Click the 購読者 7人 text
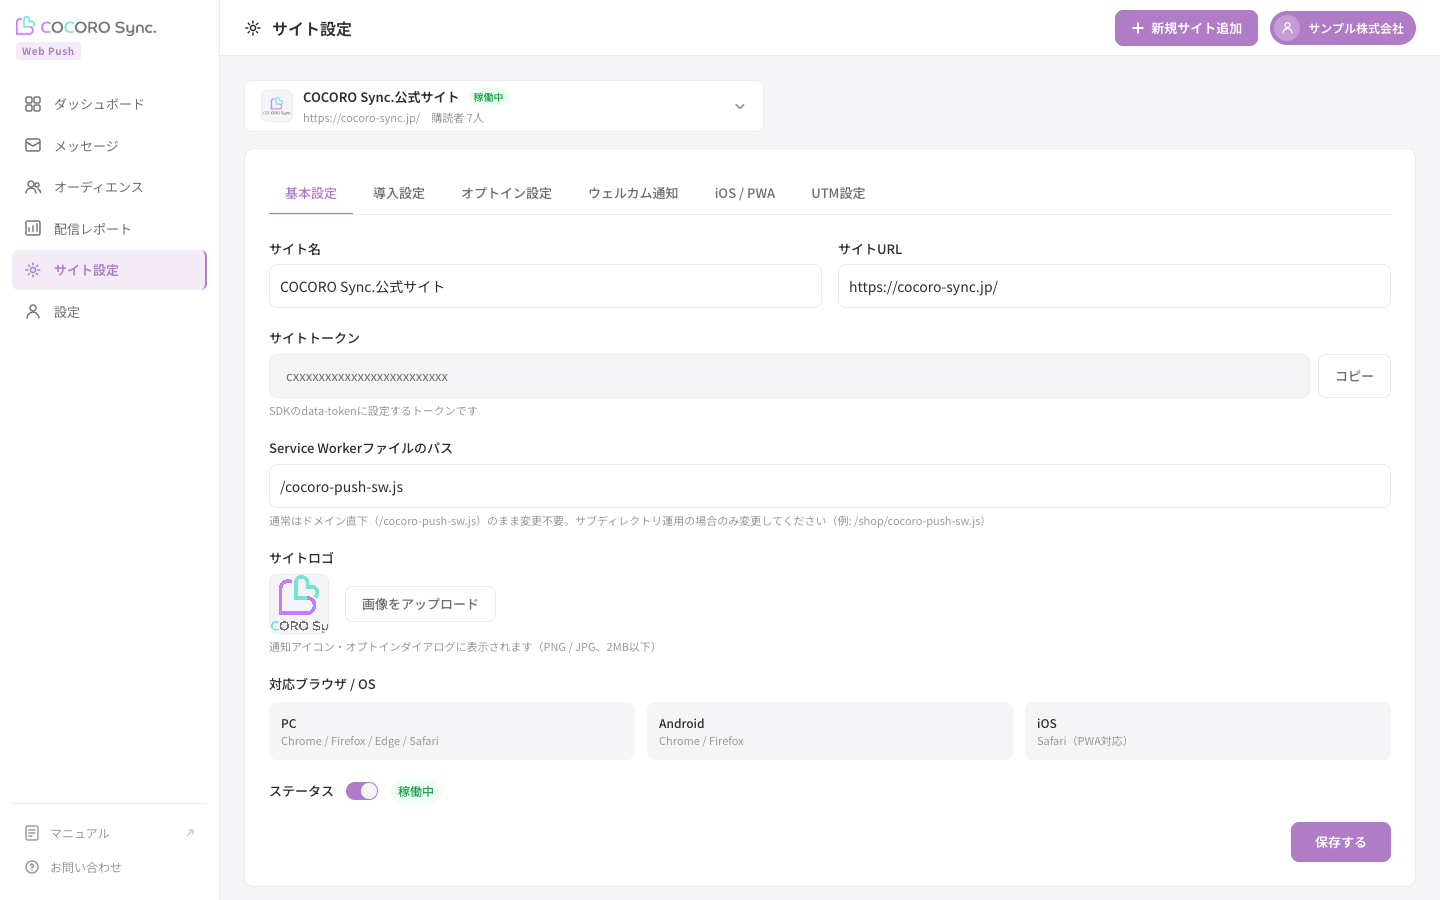Image resolution: width=1440 pixels, height=900 pixels. [x=457, y=118]
